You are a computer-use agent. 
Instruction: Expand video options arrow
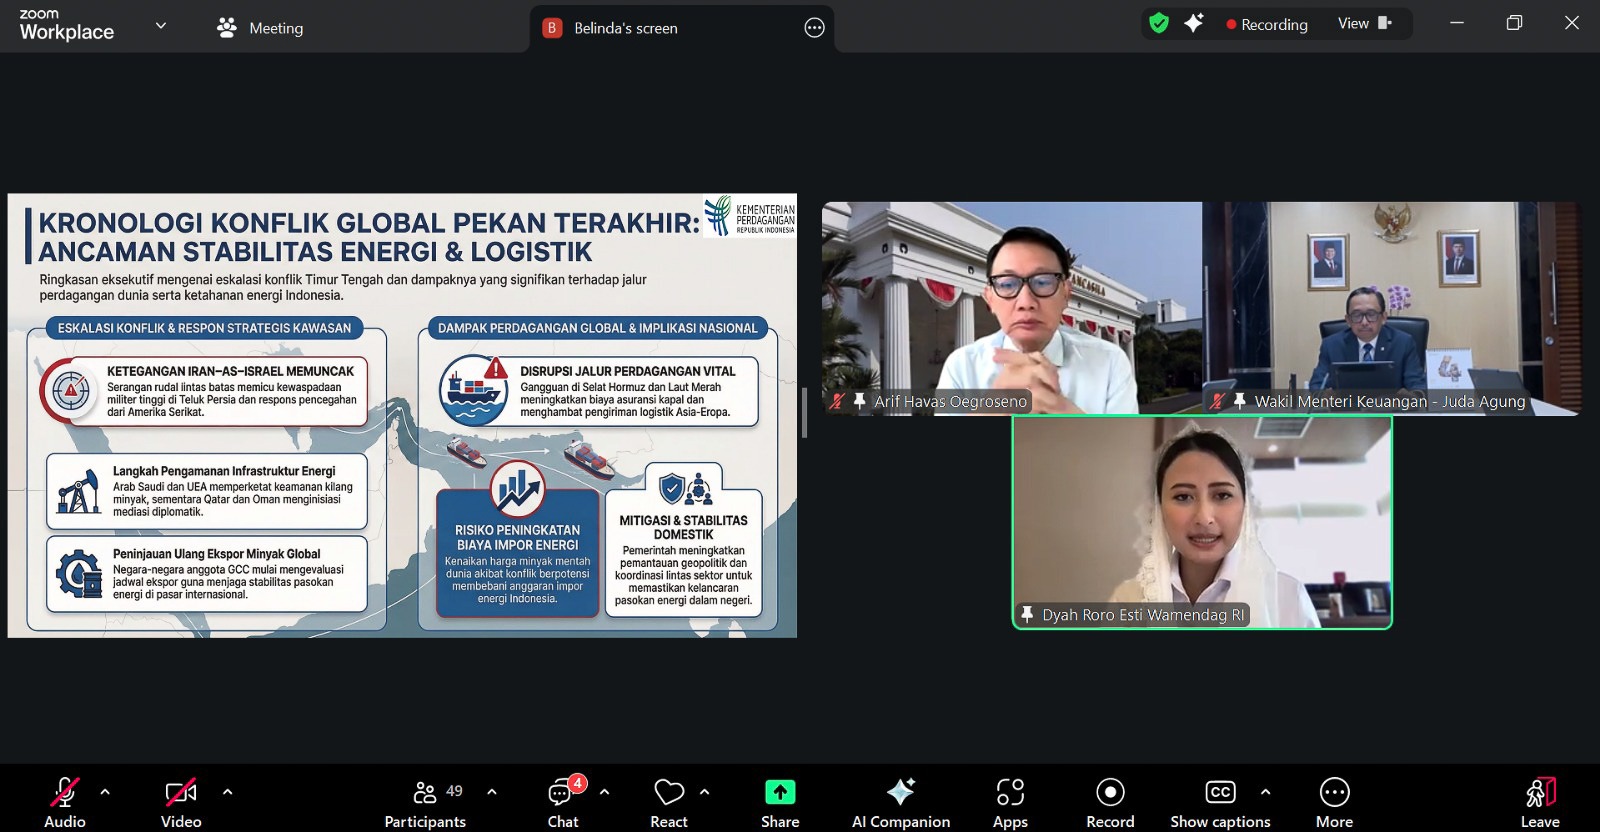[228, 792]
